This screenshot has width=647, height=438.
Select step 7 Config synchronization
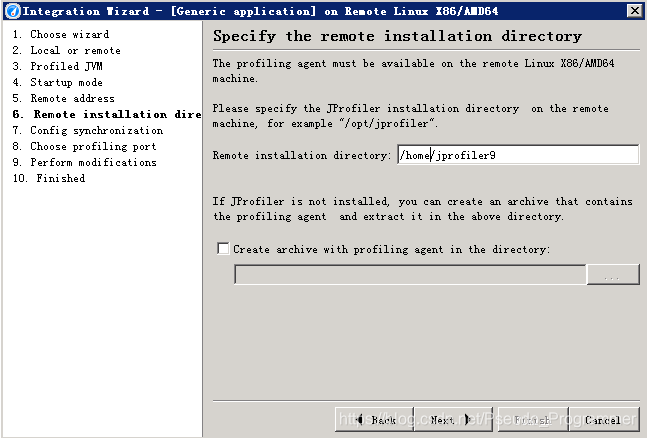[x=87, y=130]
